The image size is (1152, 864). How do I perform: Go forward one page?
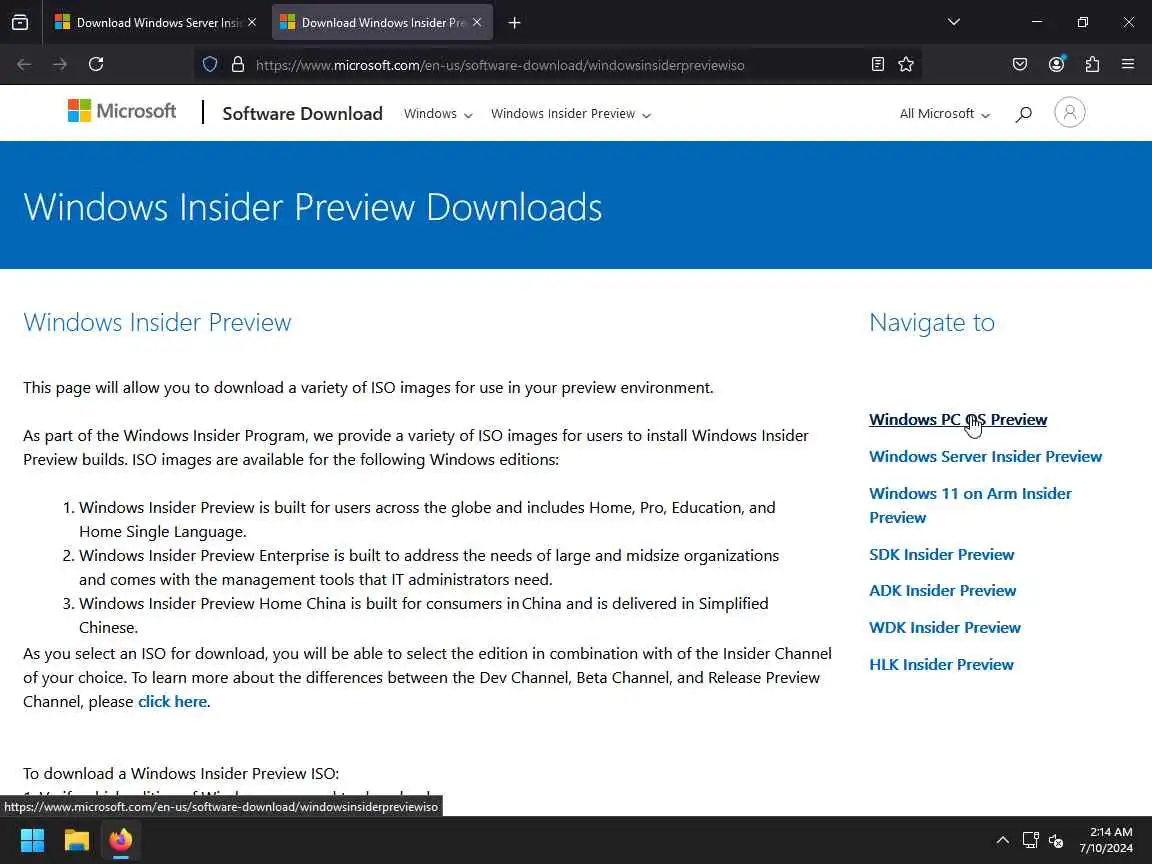(x=60, y=65)
